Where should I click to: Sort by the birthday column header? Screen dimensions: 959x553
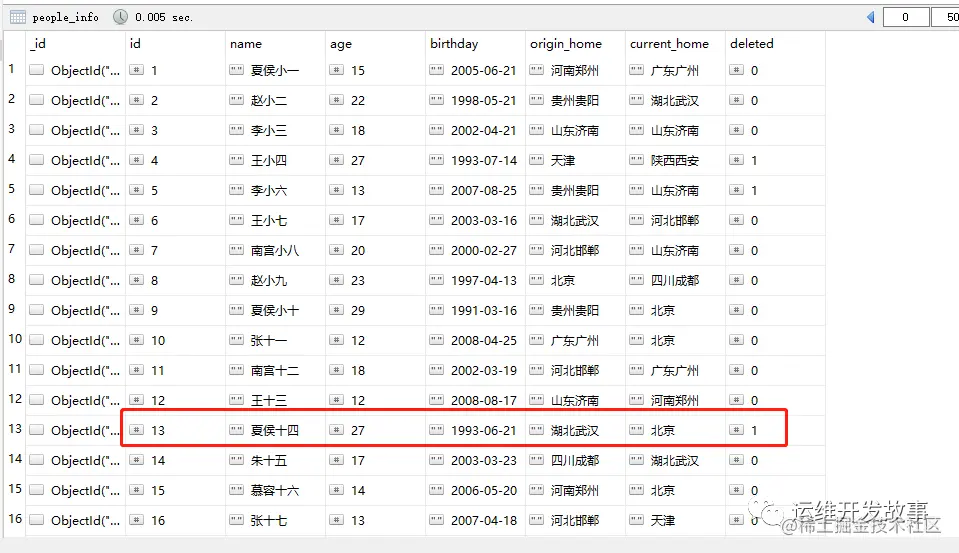pos(454,44)
